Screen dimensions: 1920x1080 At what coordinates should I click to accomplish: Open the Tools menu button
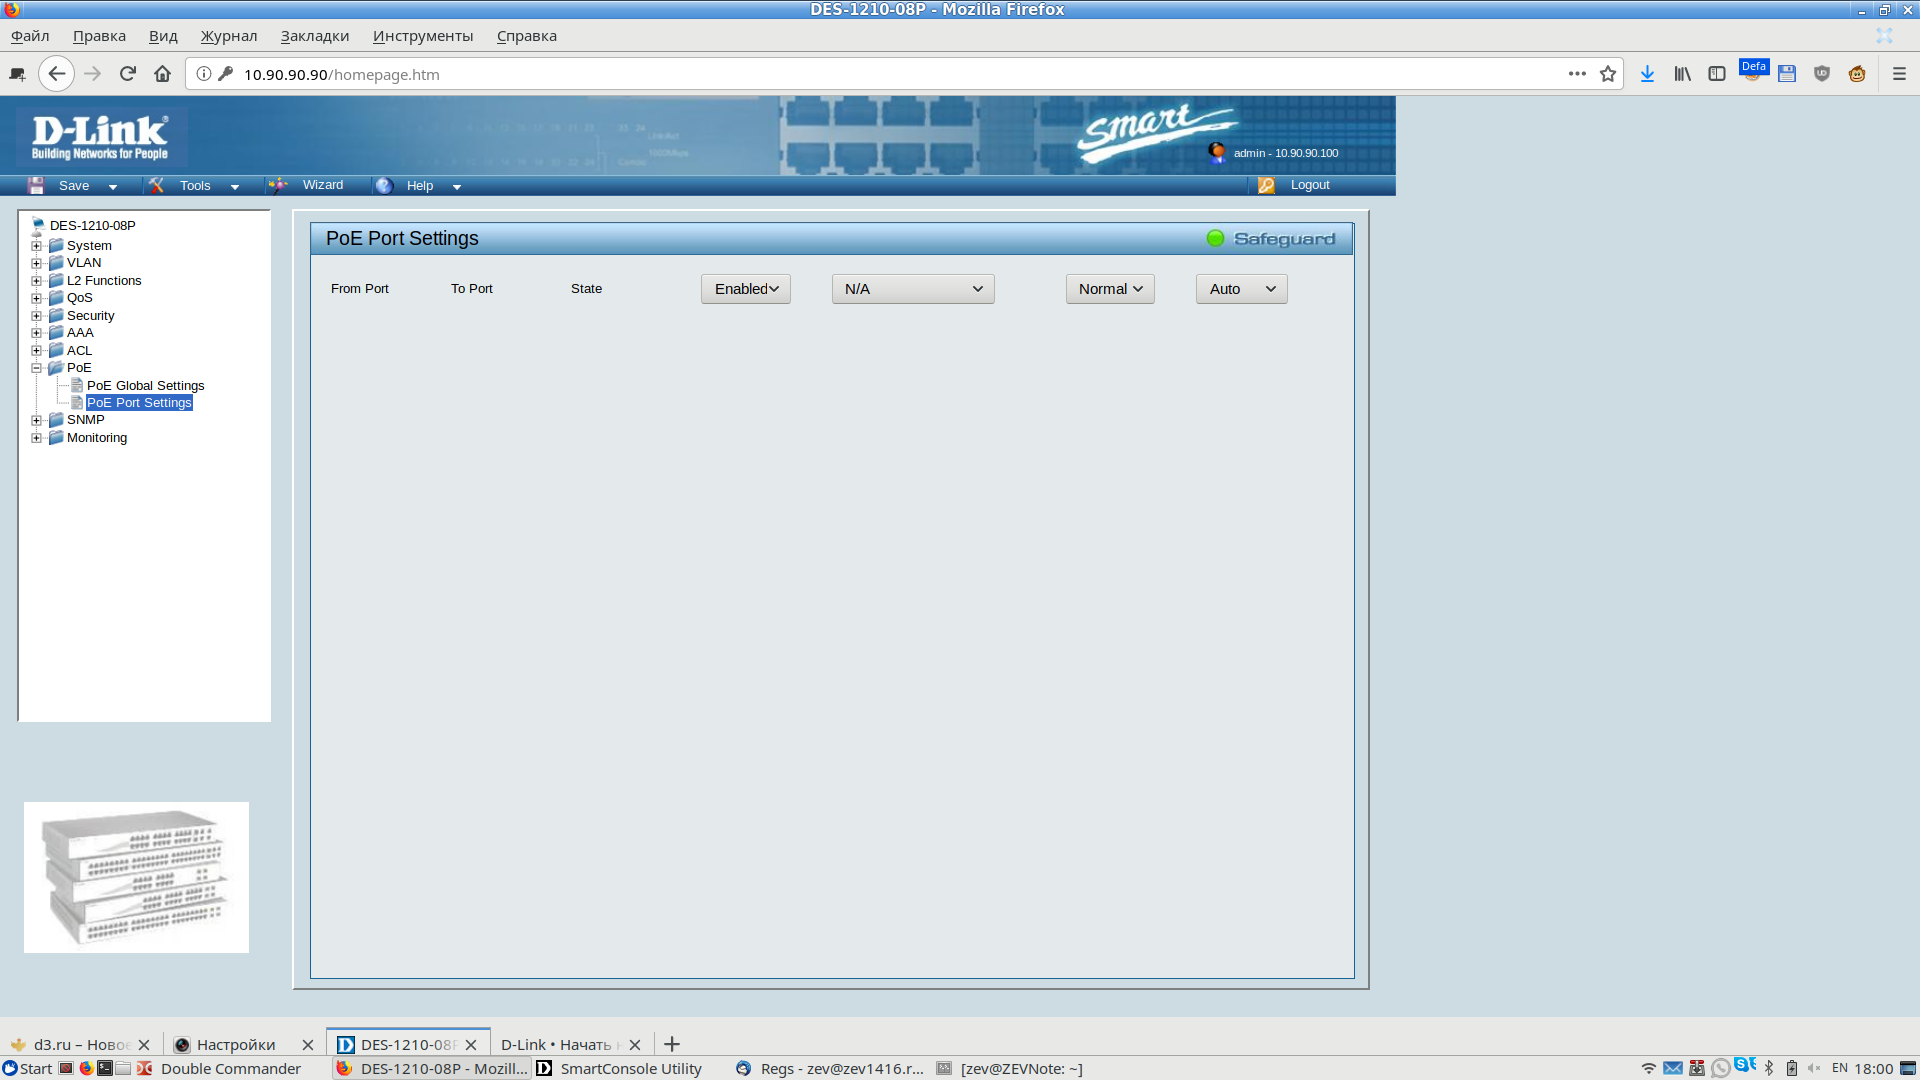coord(195,186)
